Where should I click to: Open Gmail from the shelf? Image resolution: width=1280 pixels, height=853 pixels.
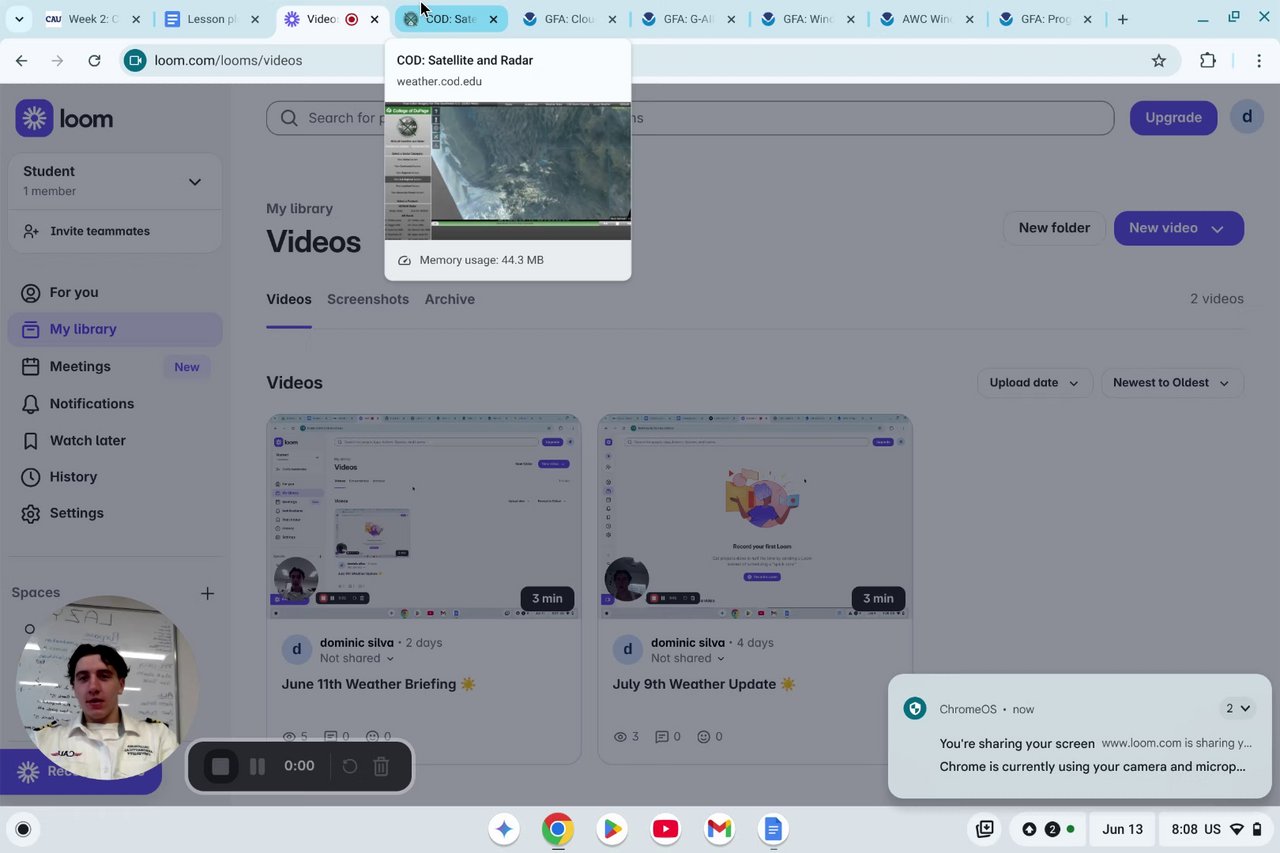coord(719,829)
